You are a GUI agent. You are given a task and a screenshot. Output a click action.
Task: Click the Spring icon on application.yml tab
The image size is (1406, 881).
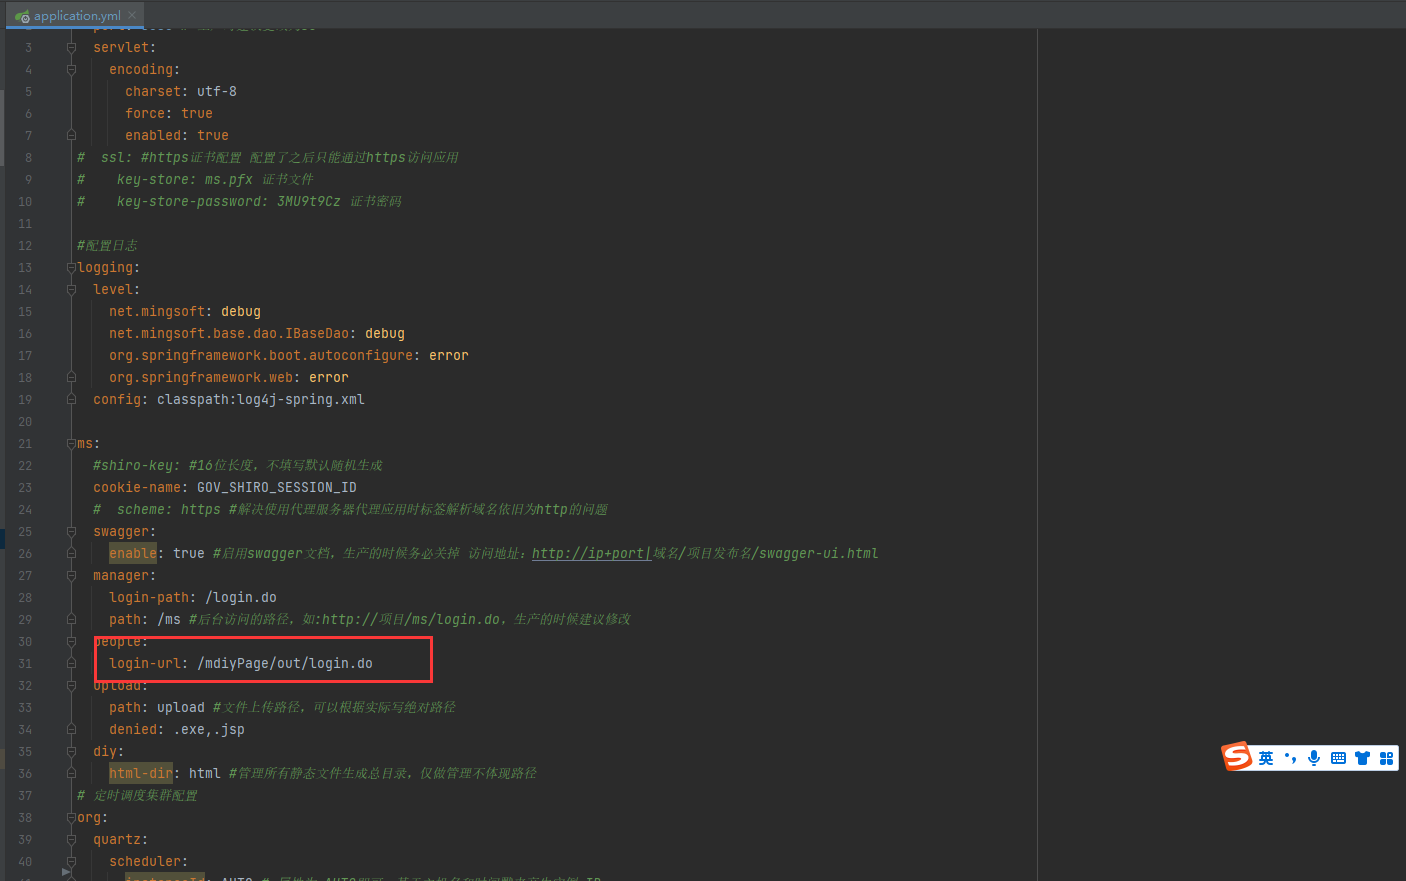click(x=22, y=16)
